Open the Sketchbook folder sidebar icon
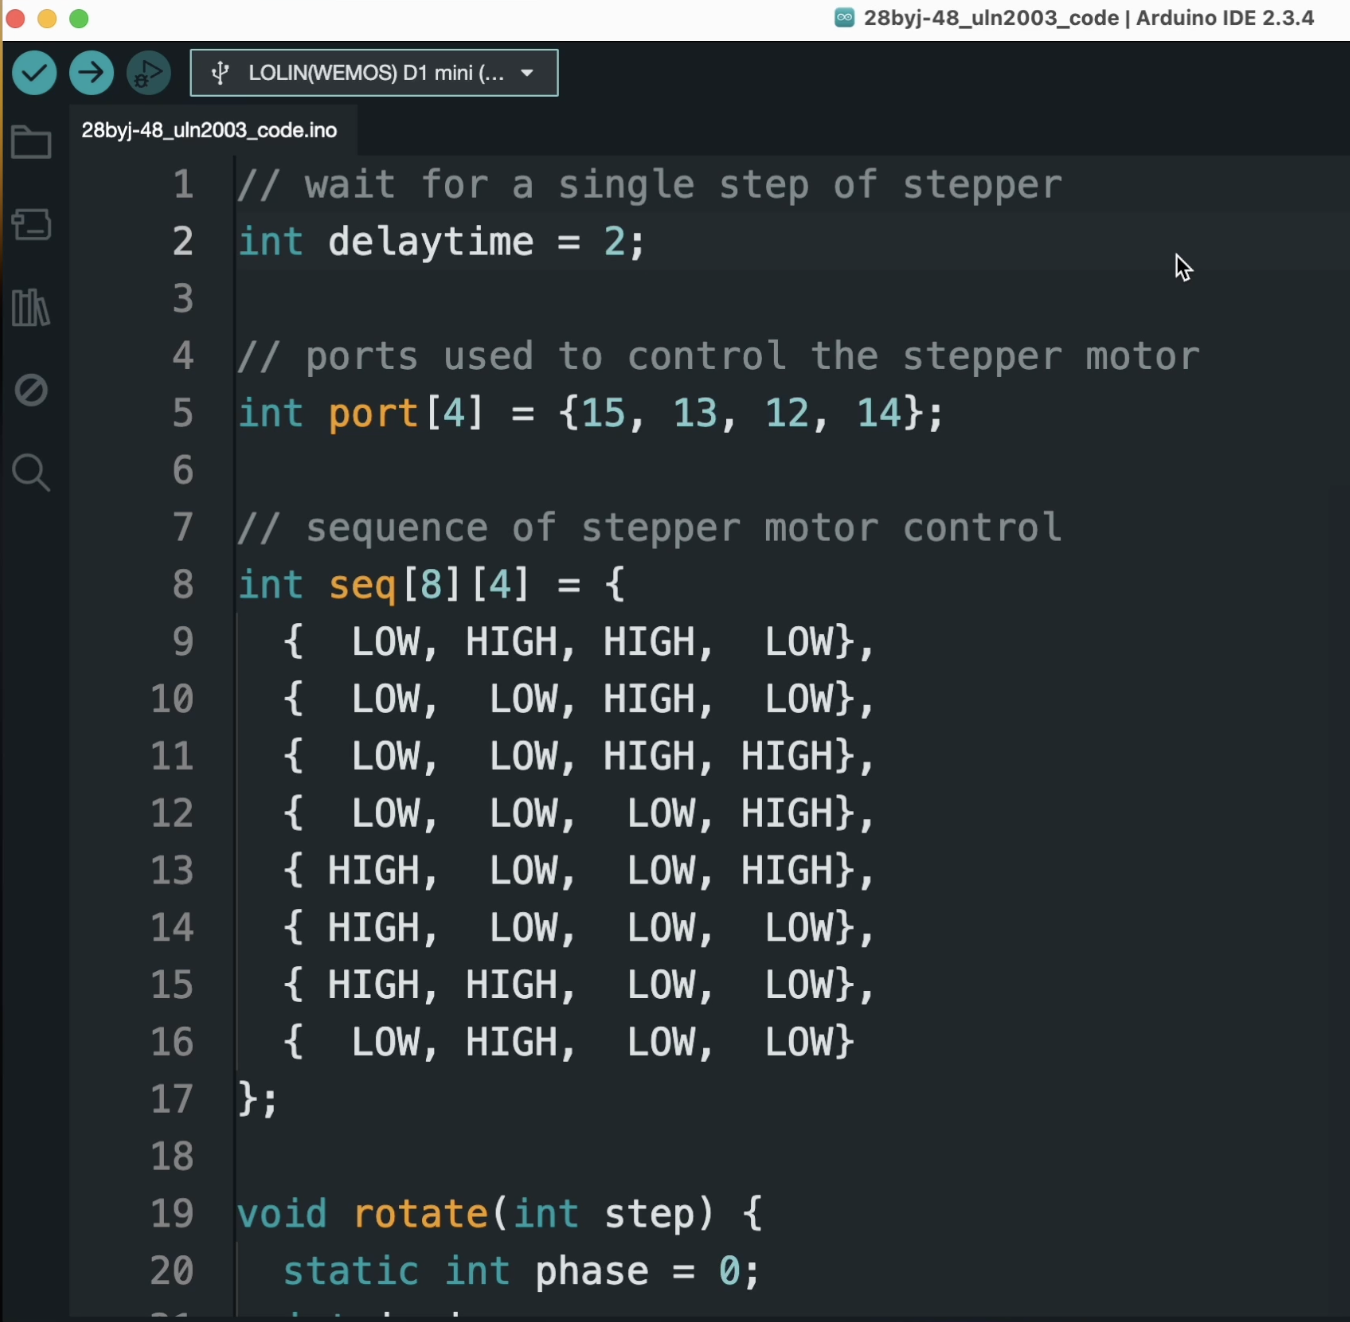This screenshot has width=1350, height=1322. click(x=31, y=143)
